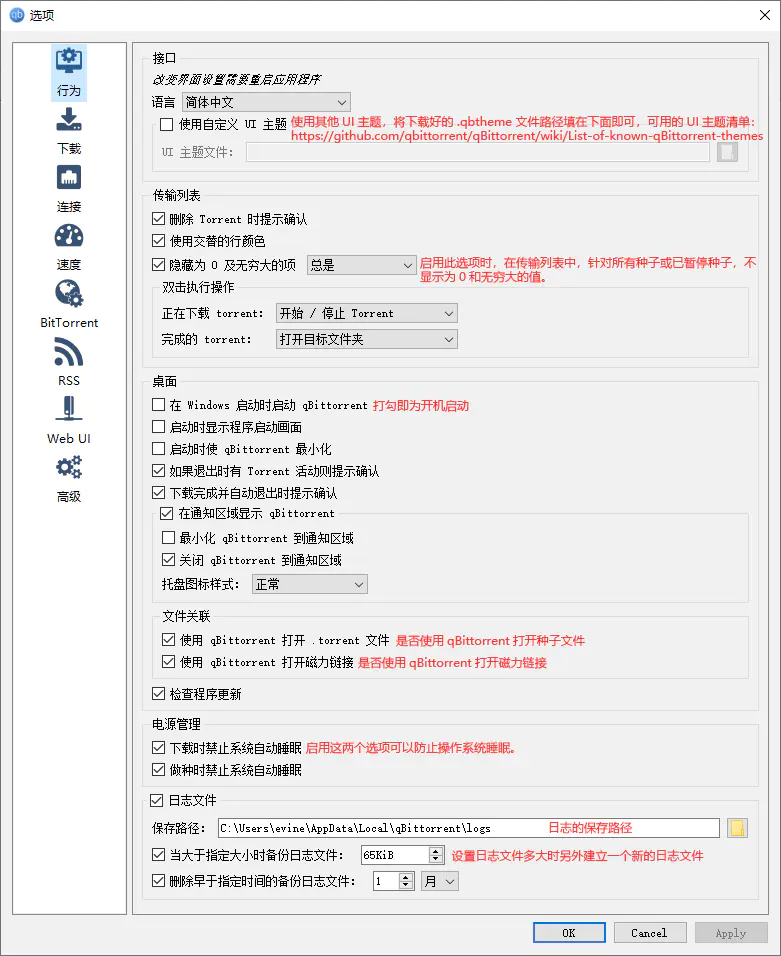Click the Cancel button
Viewport: 781px width, 956px height.
pos(649,933)
